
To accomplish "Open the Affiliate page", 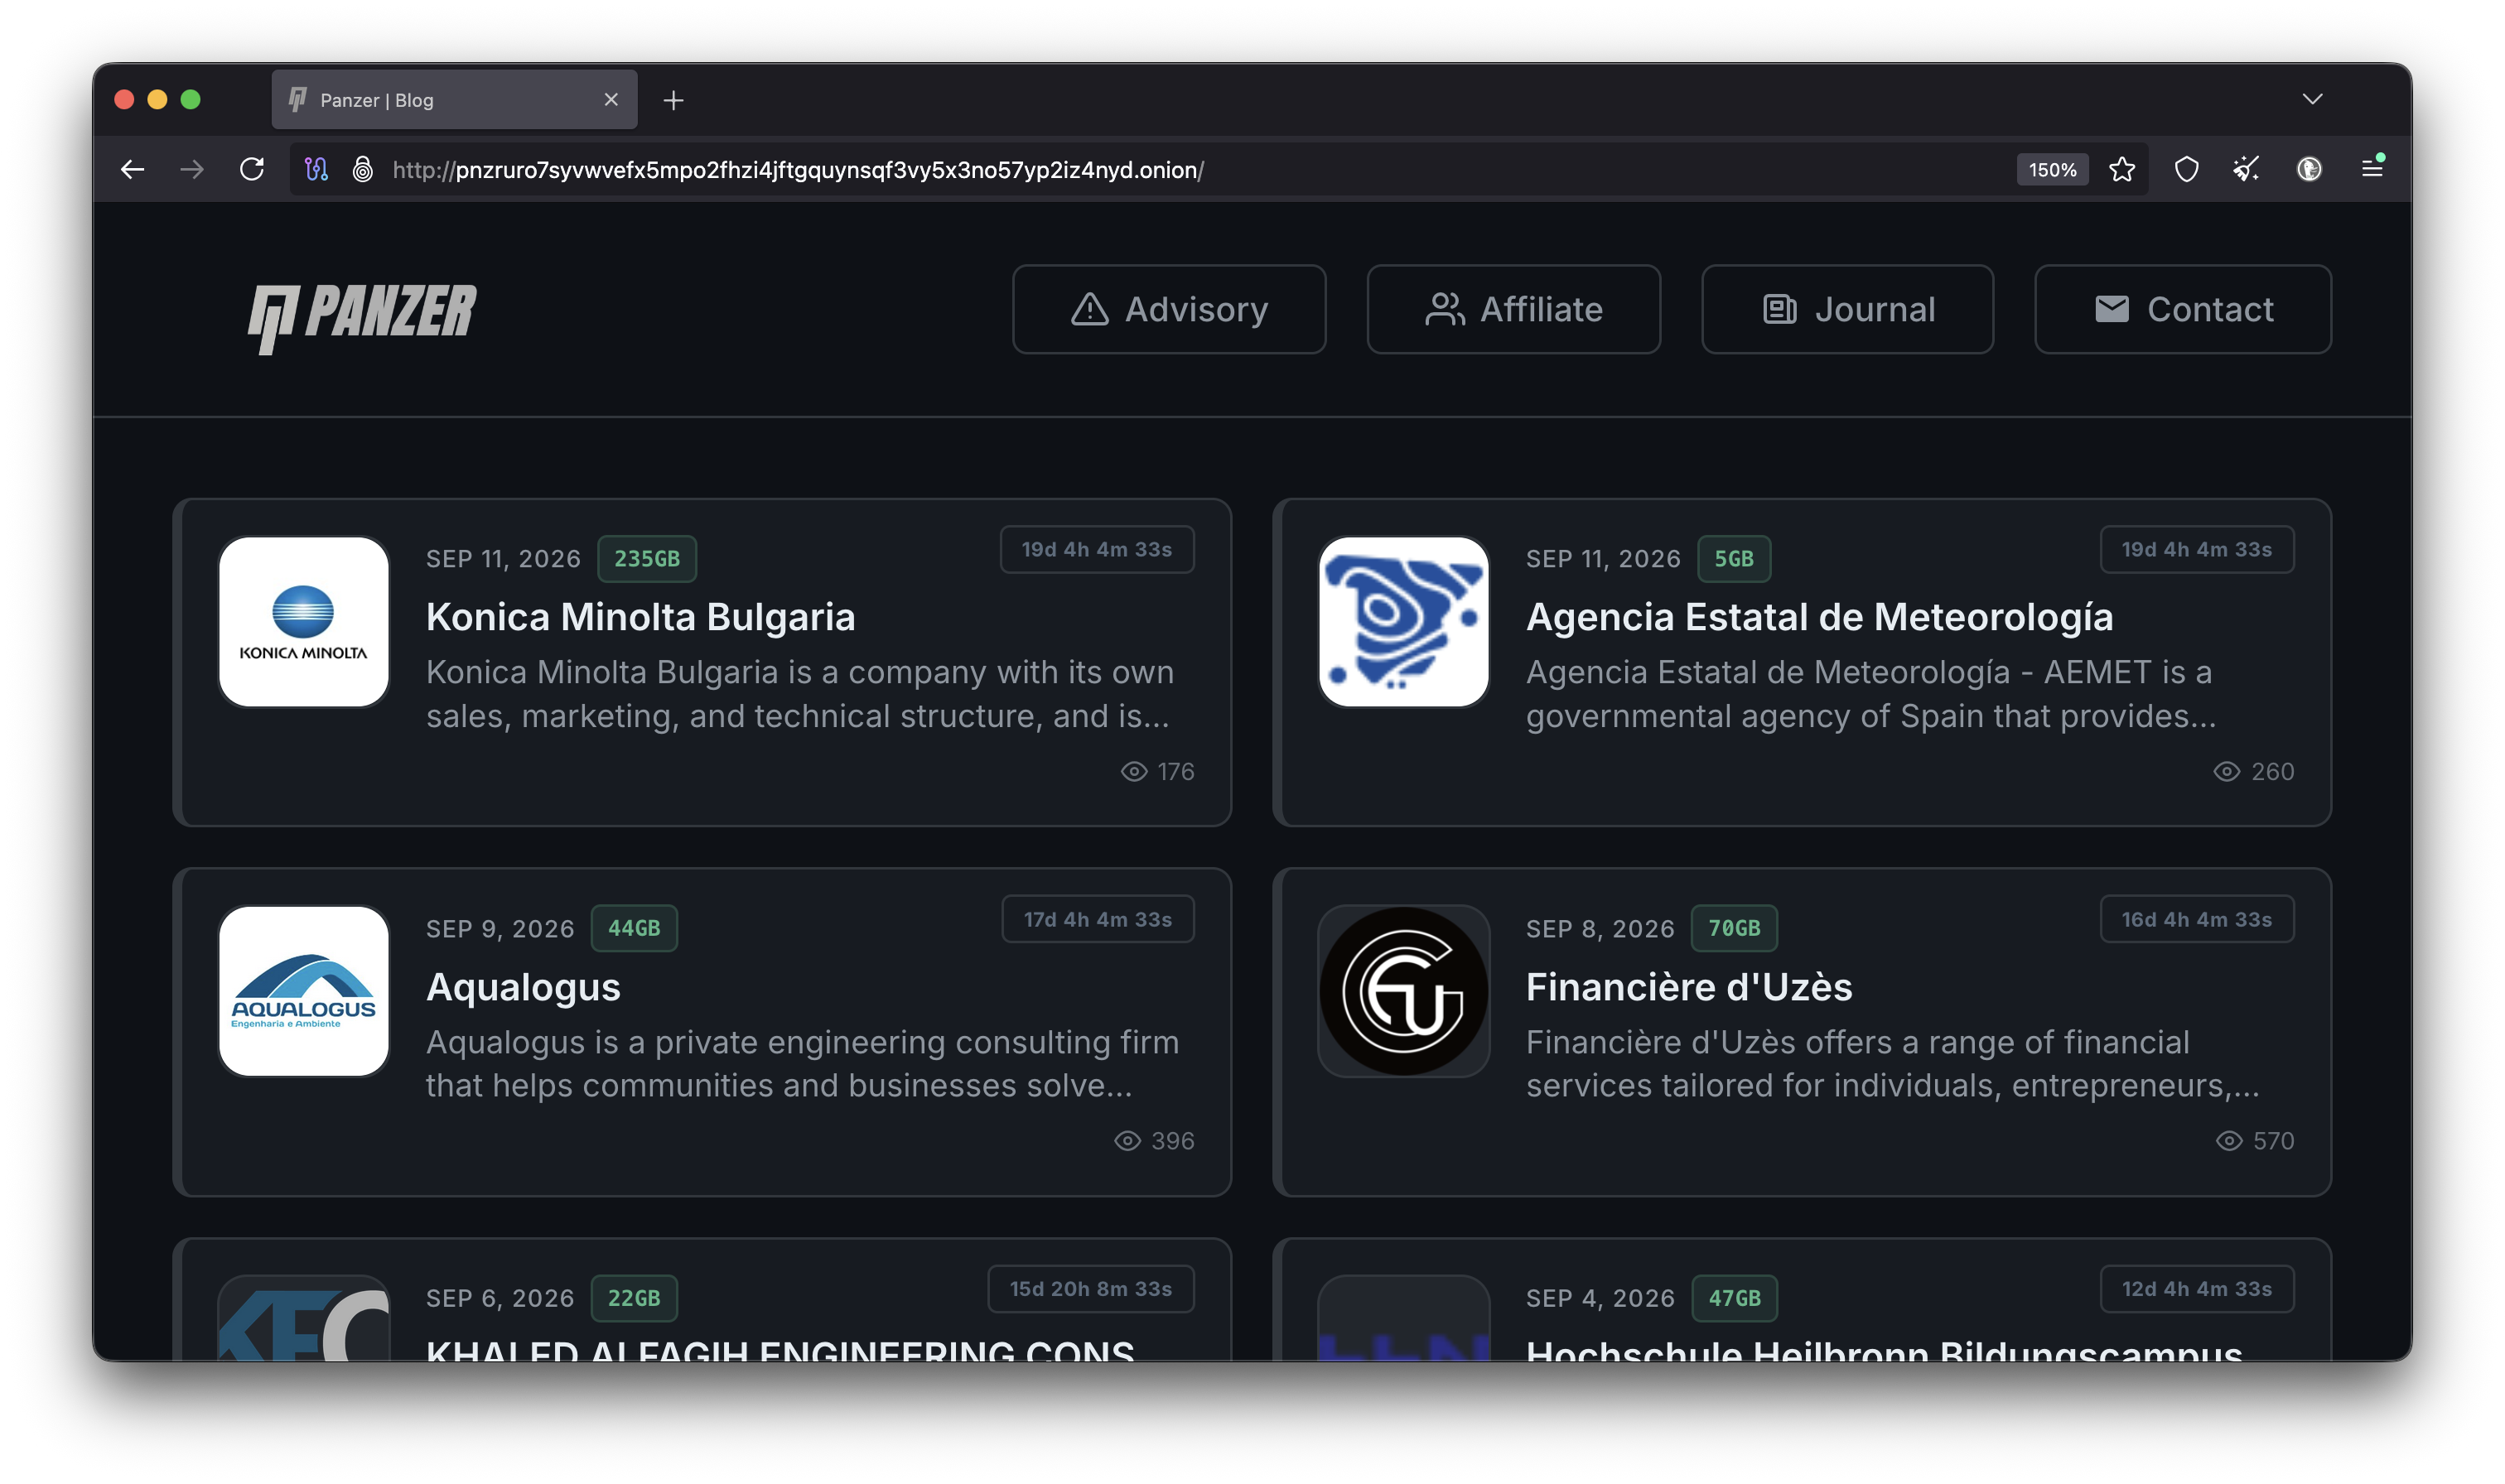I will click(x=1513, y=309).
